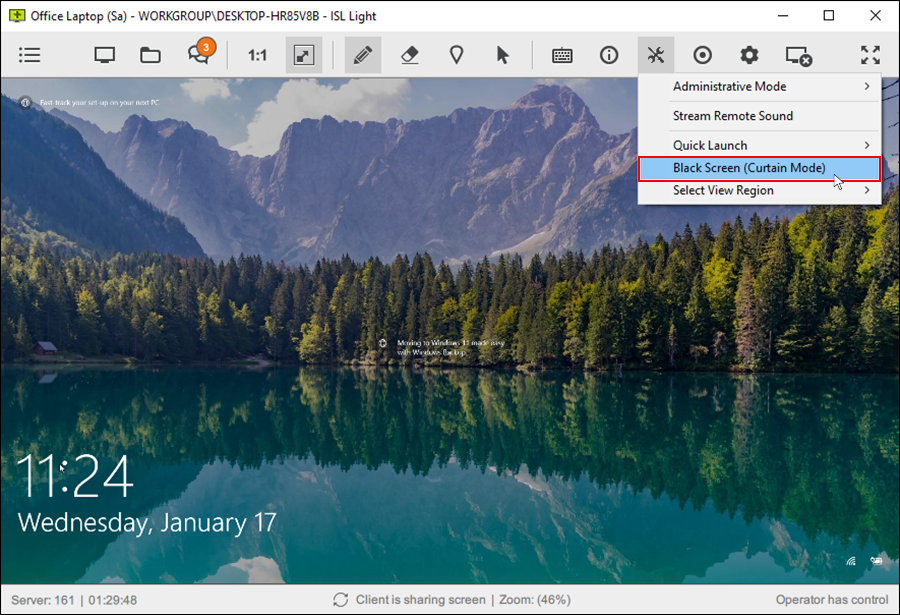Start session recording with the record icon

pyautogui.click(x=702, y=55)
